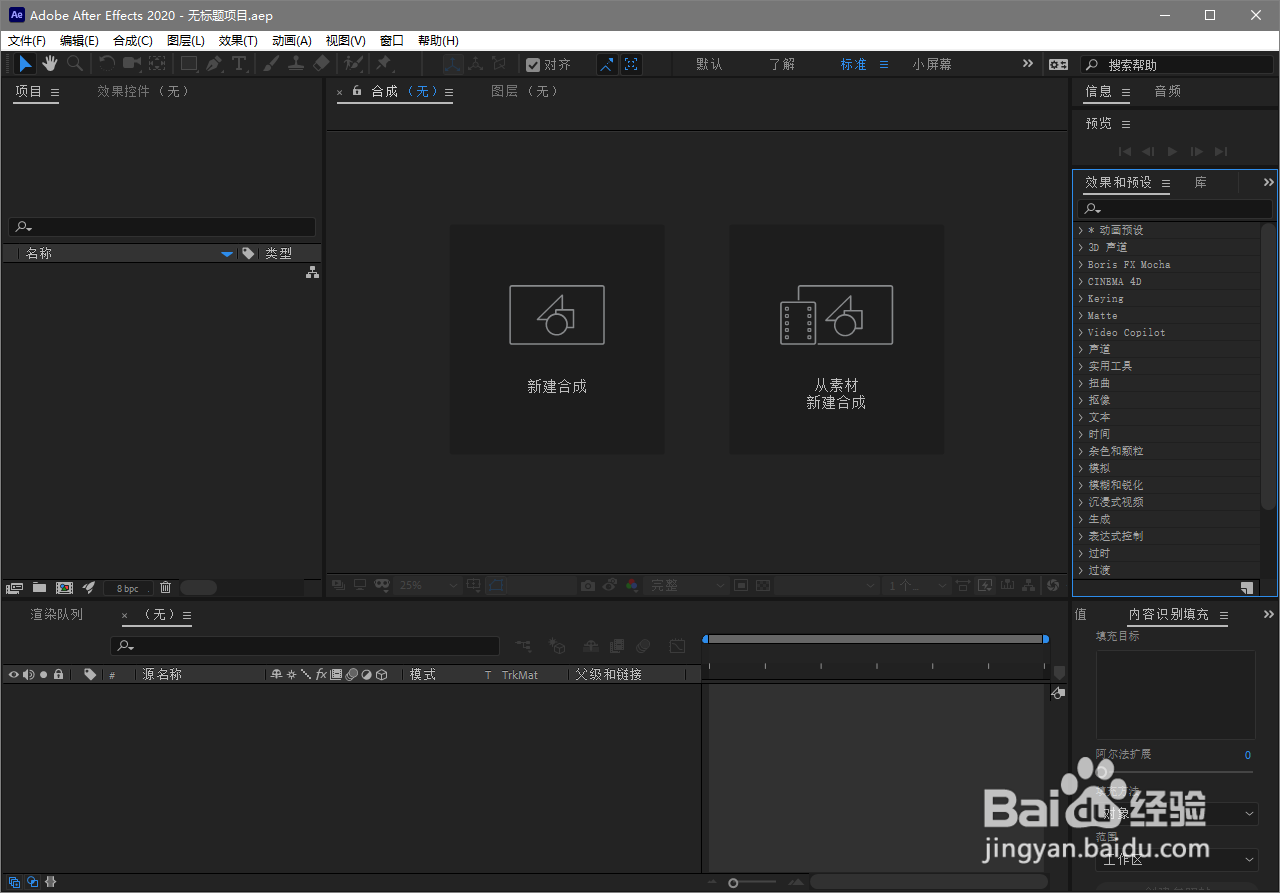
Task: Click the gray work area bar above the time ruler
Action: [x=876, y=638]
